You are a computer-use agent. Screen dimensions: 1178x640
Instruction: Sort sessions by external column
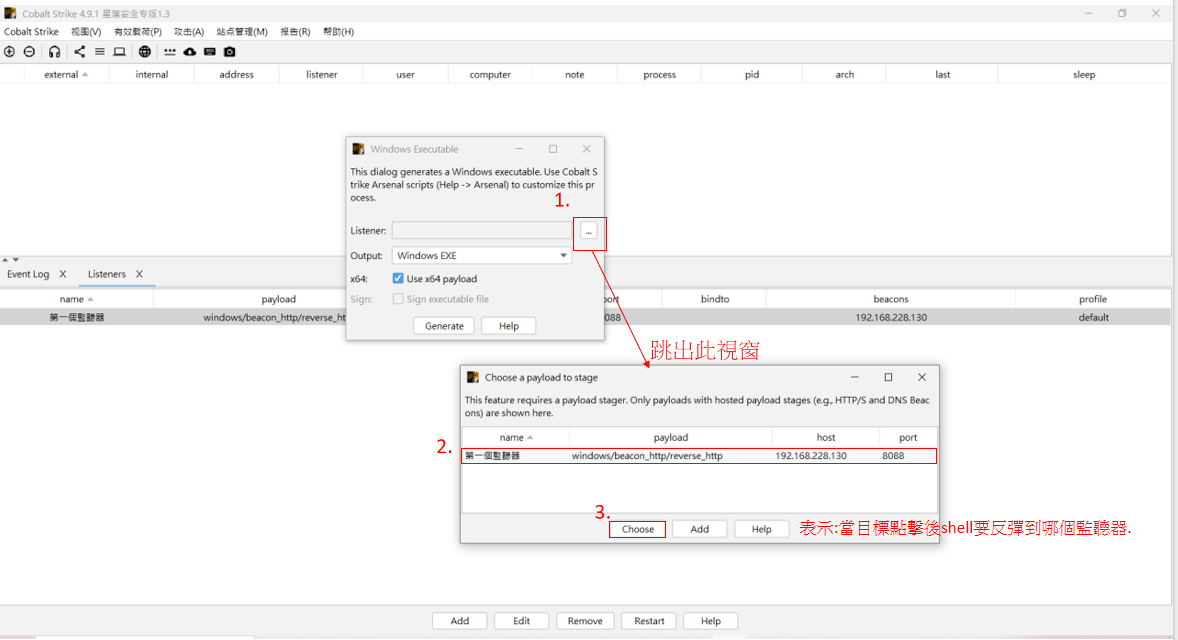66,74
